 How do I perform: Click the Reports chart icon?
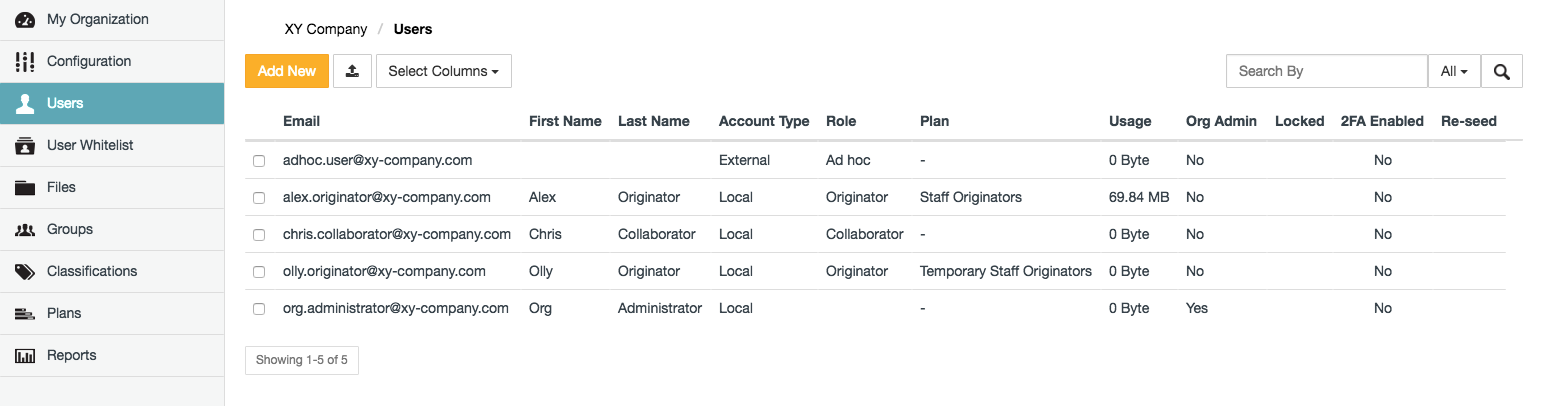25,355
